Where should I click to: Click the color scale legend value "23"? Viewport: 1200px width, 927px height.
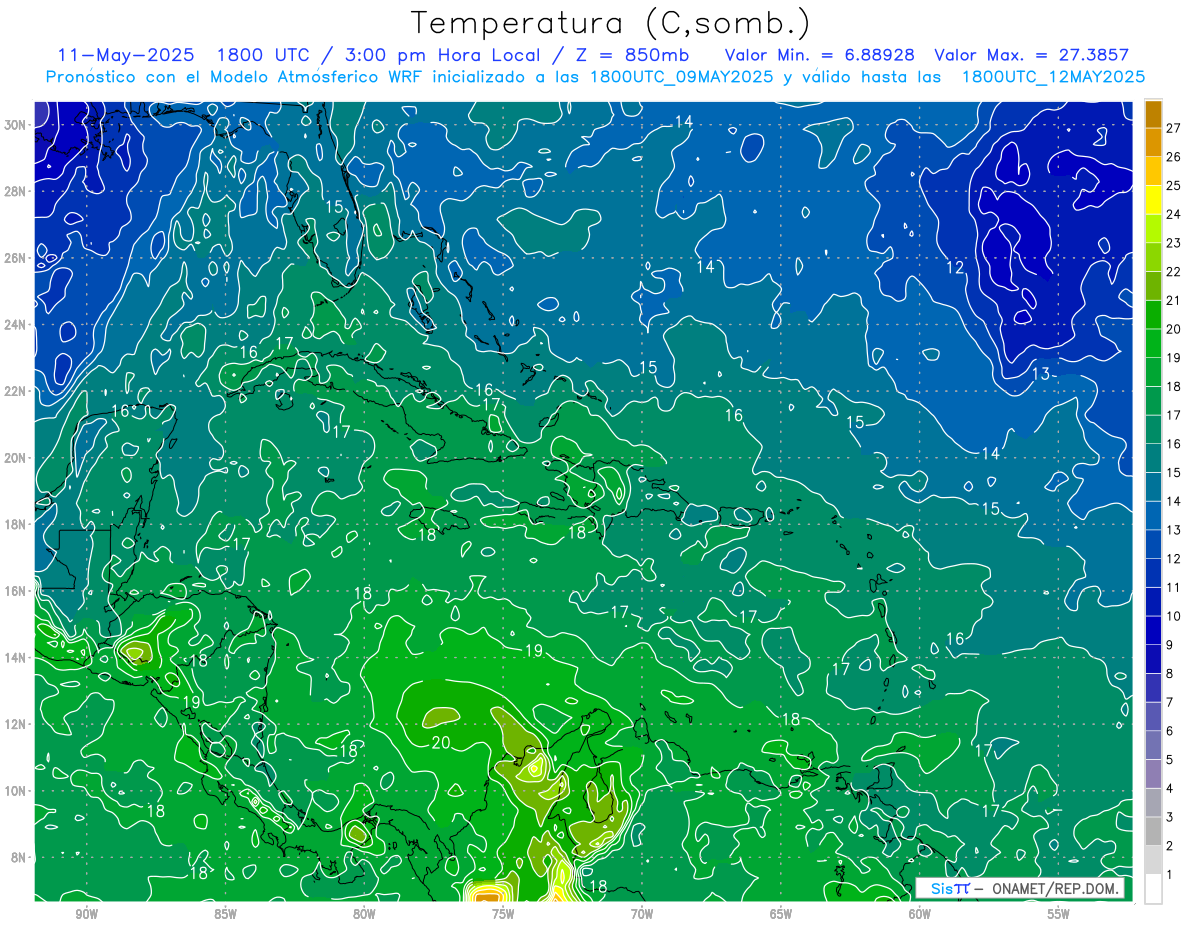(1173, 242)
